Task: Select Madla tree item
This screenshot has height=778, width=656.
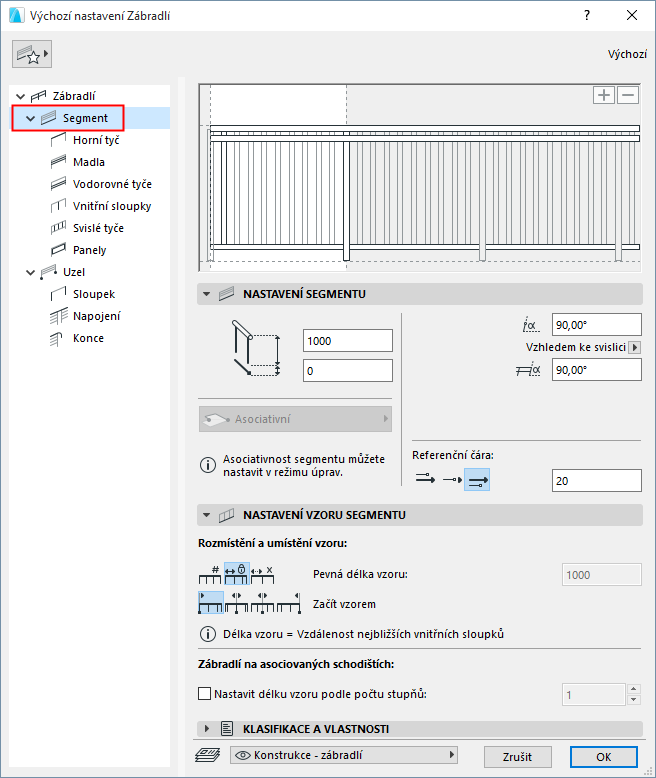Action: pyautogui.click(x=89, y=162)
